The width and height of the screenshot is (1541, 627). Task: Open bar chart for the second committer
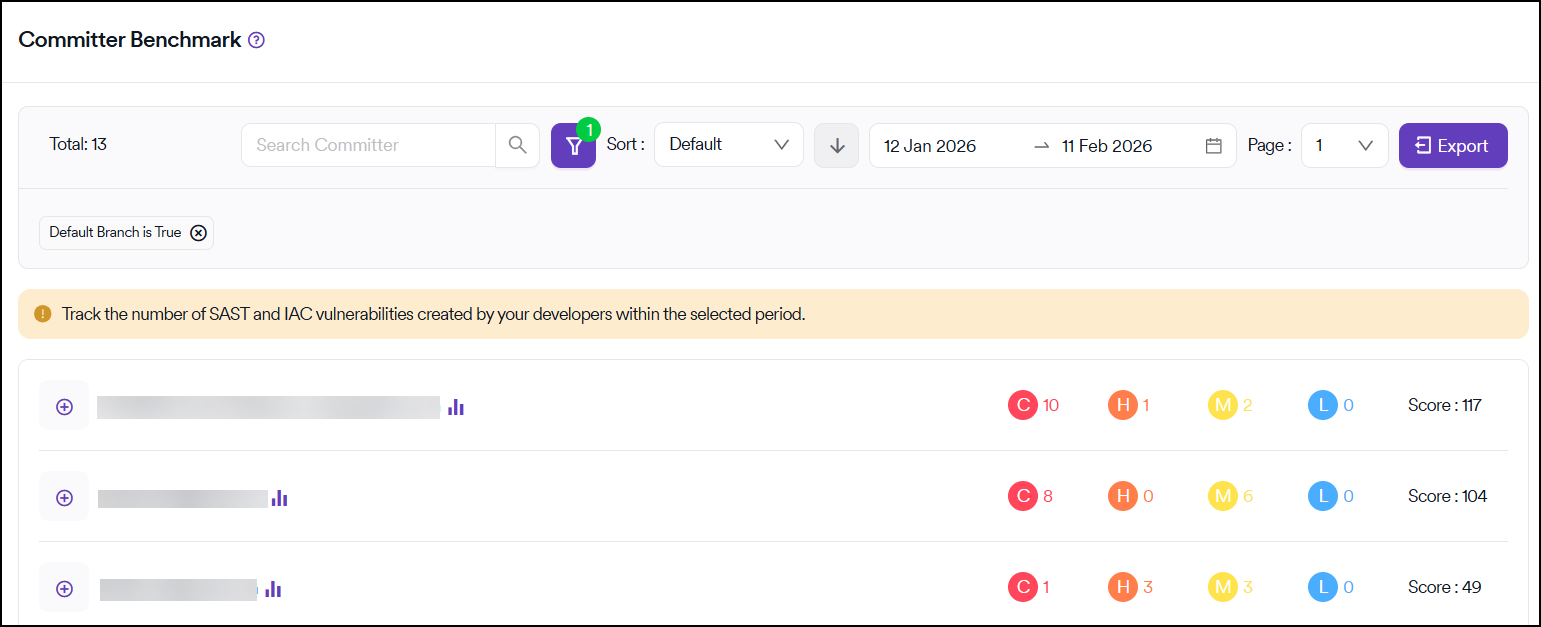(x=280, y=498)
